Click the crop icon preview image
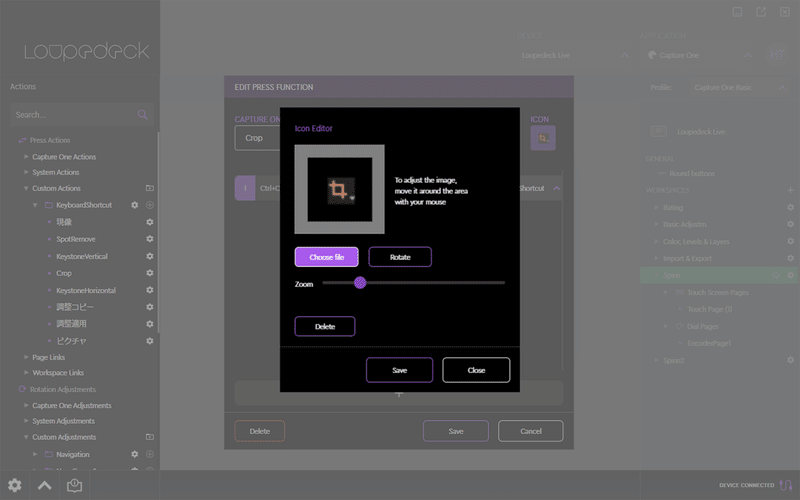This screenshot has width=800, height=500. [x=340, y=190]
